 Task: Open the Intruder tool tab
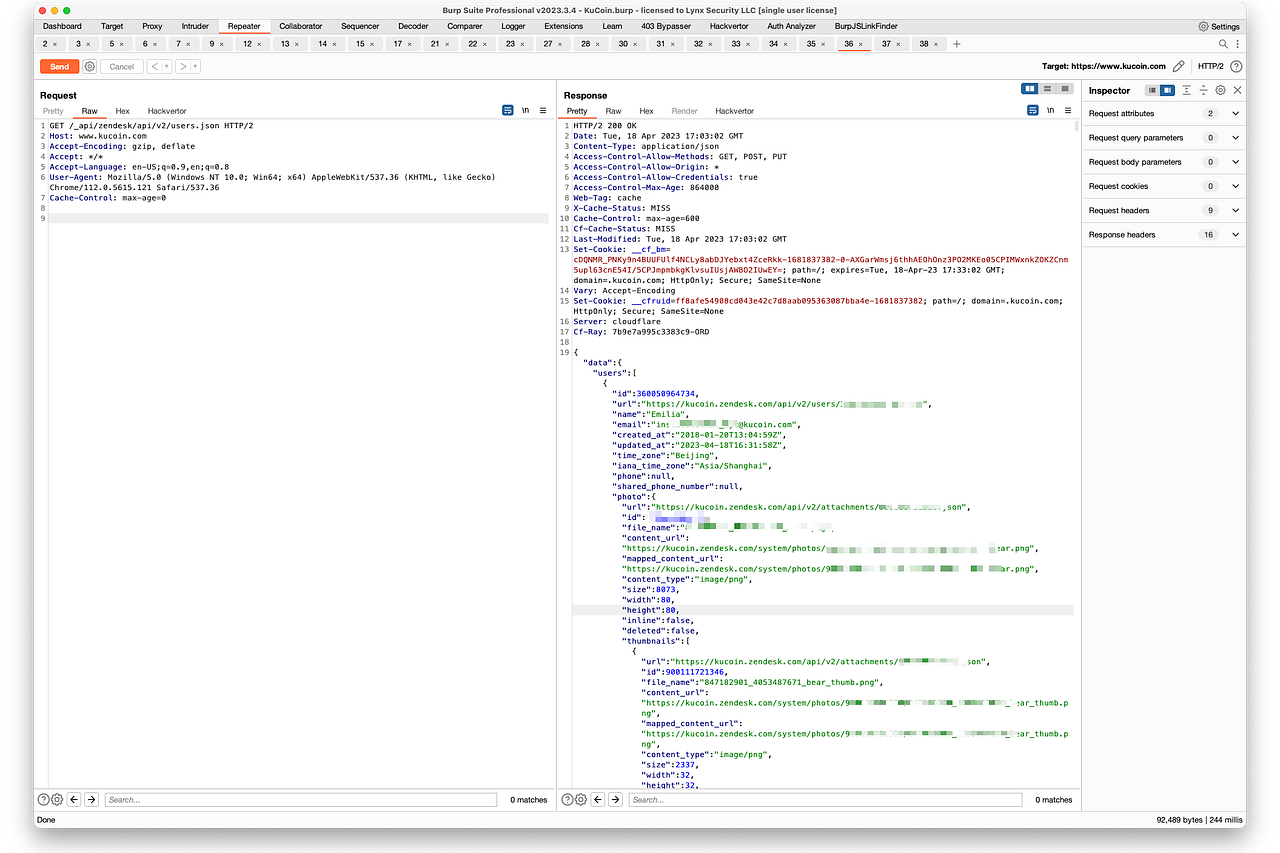coord(196,26)
